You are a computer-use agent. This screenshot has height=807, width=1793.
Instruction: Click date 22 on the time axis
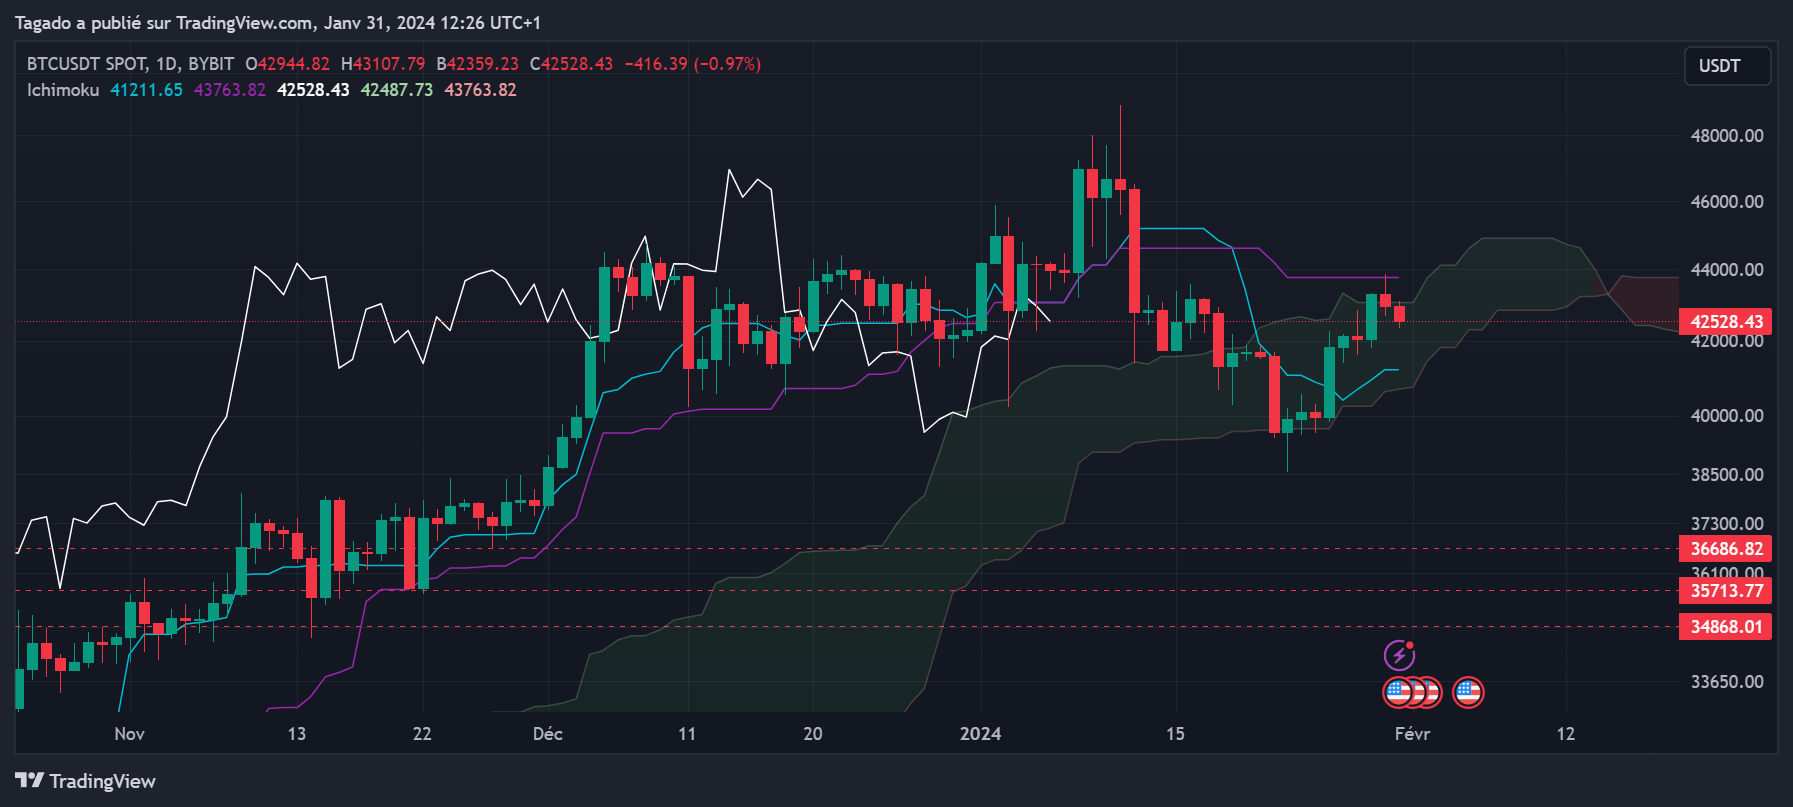coord(422,734)
